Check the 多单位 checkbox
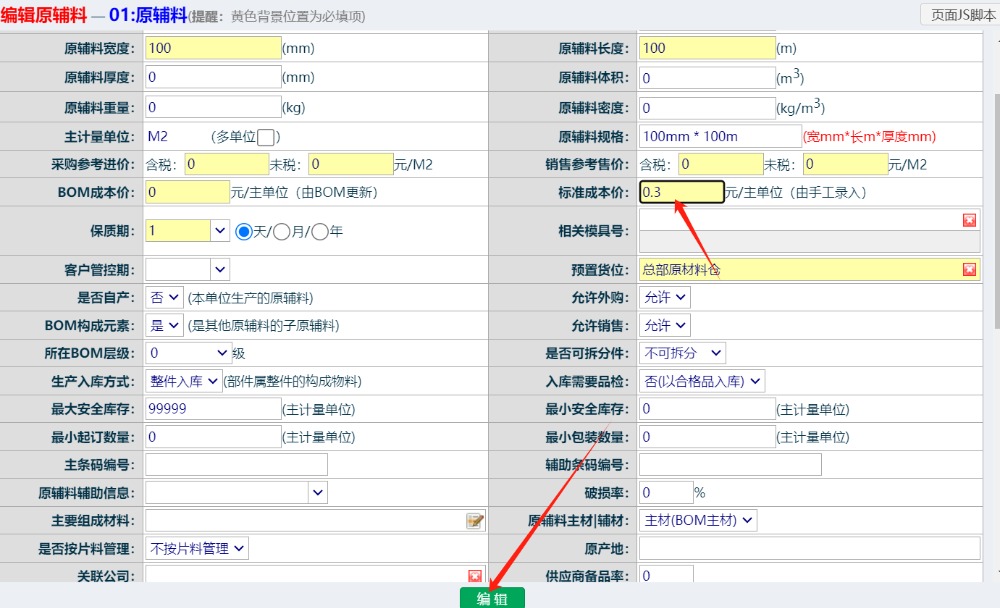The width and height of the screenshot is (1000, 608). coord(266,137)
